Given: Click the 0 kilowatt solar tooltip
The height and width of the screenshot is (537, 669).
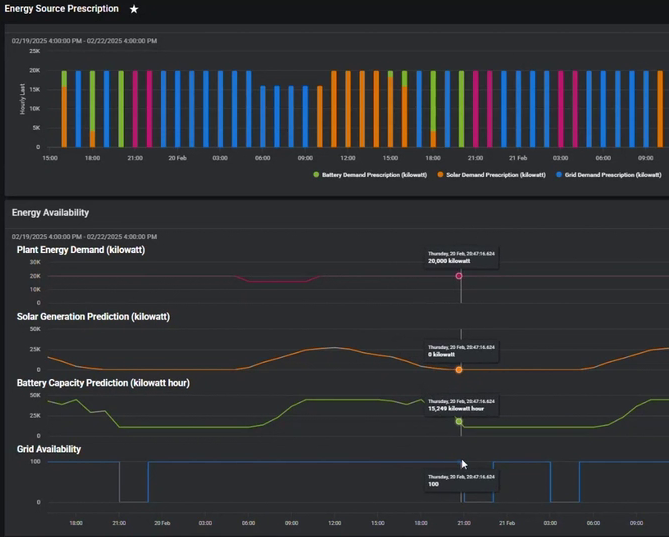Looking at the screenshot, I should tap(460, 350).
